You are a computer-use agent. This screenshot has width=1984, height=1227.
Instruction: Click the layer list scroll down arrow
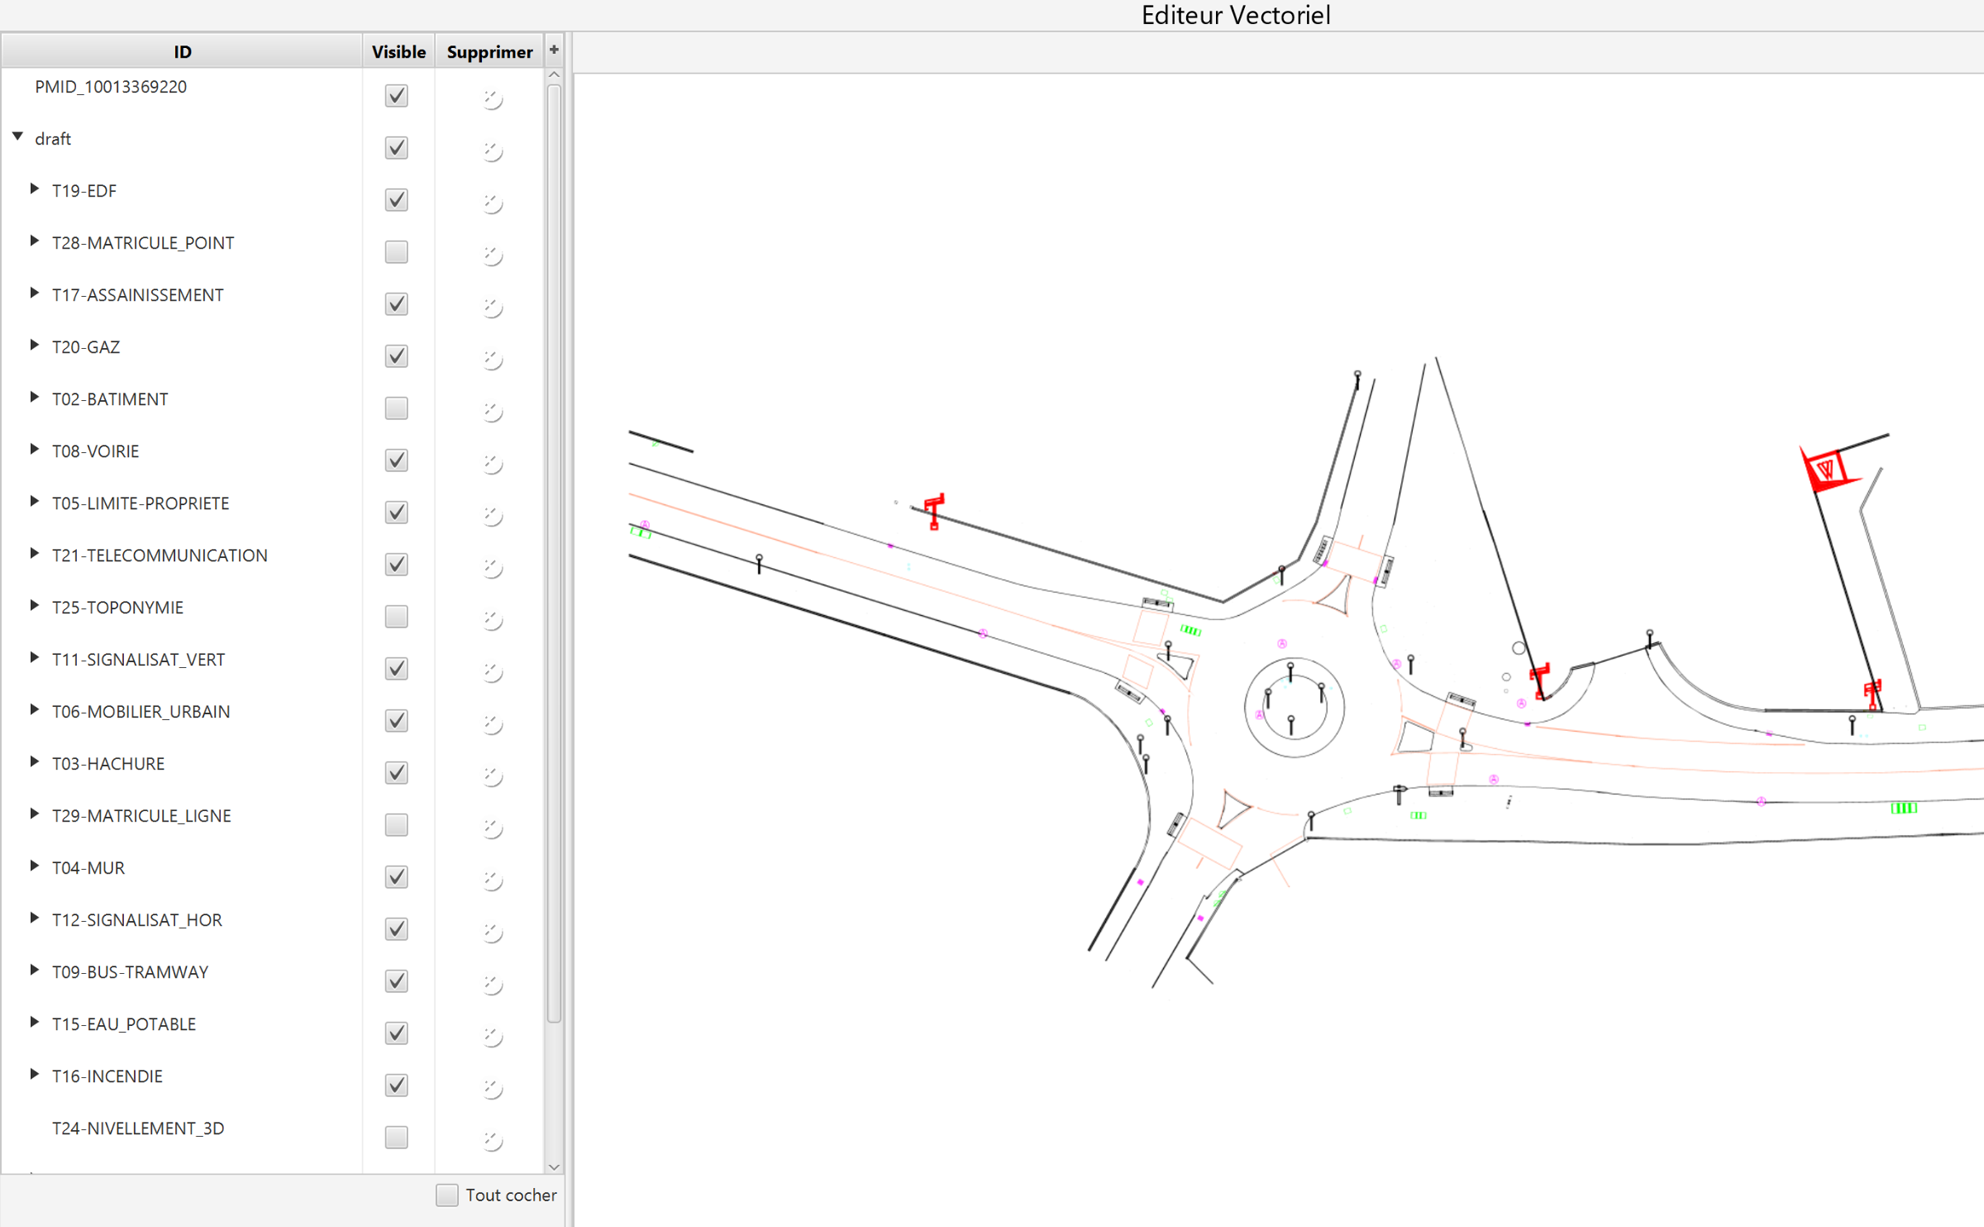click(554, 1166)
